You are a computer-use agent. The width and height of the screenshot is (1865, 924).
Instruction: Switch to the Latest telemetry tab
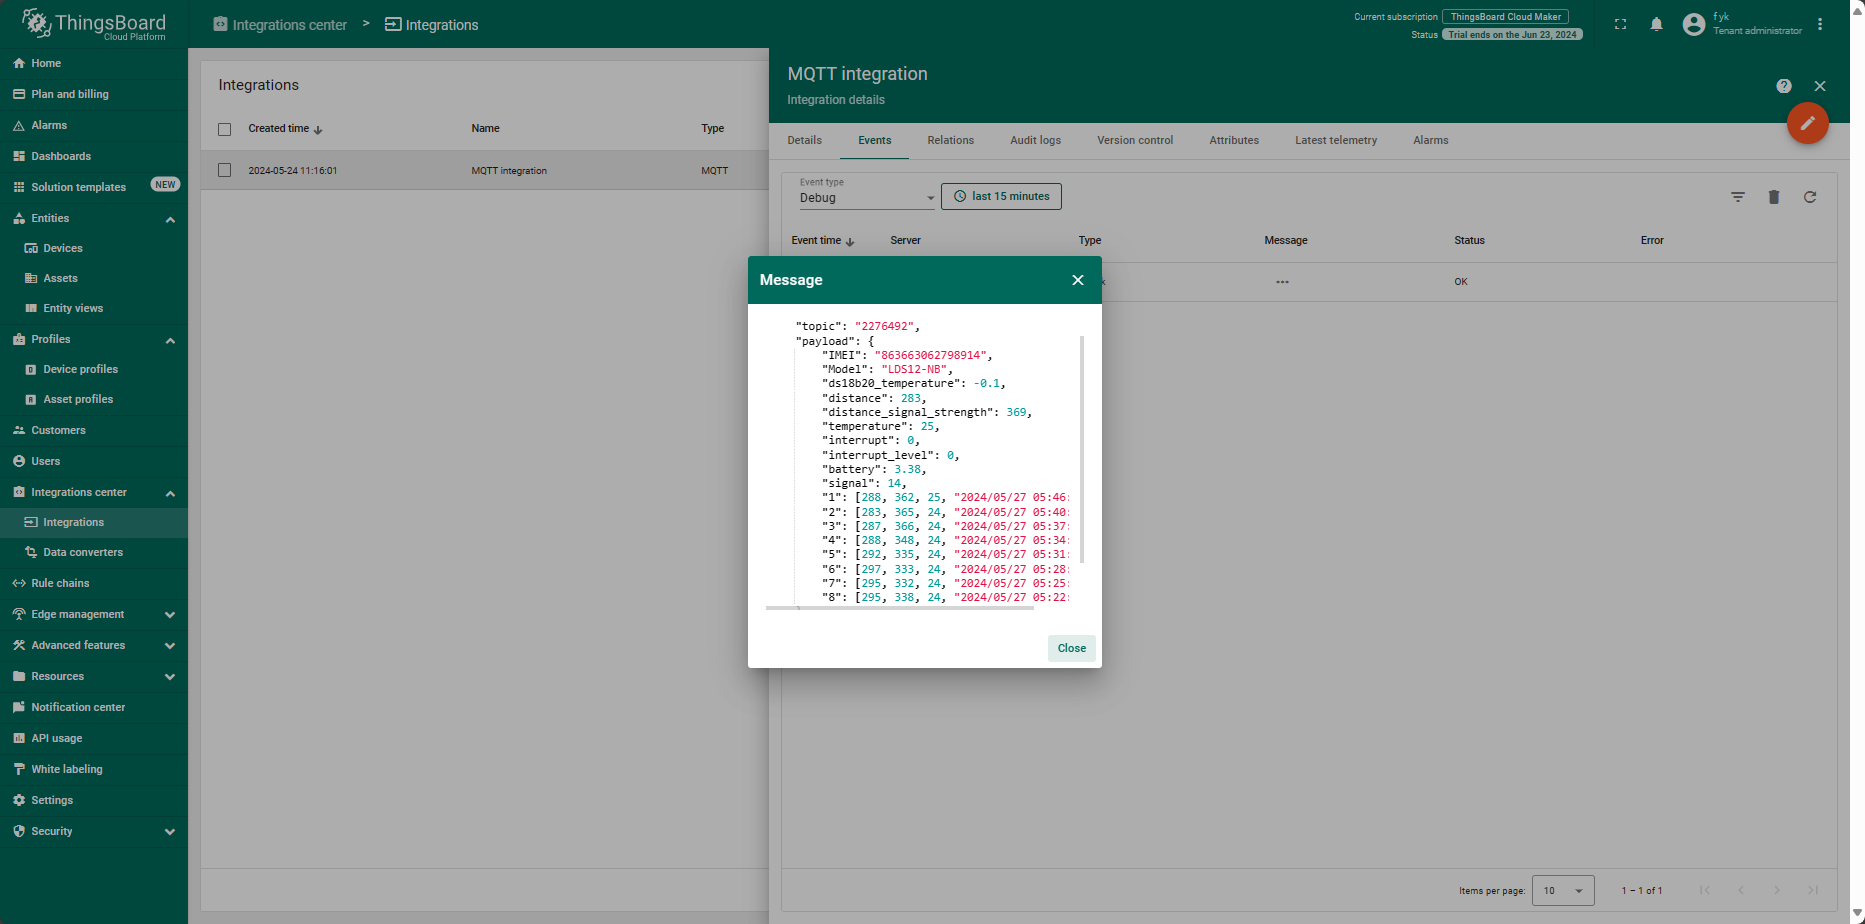click(x=1336, y=140)
